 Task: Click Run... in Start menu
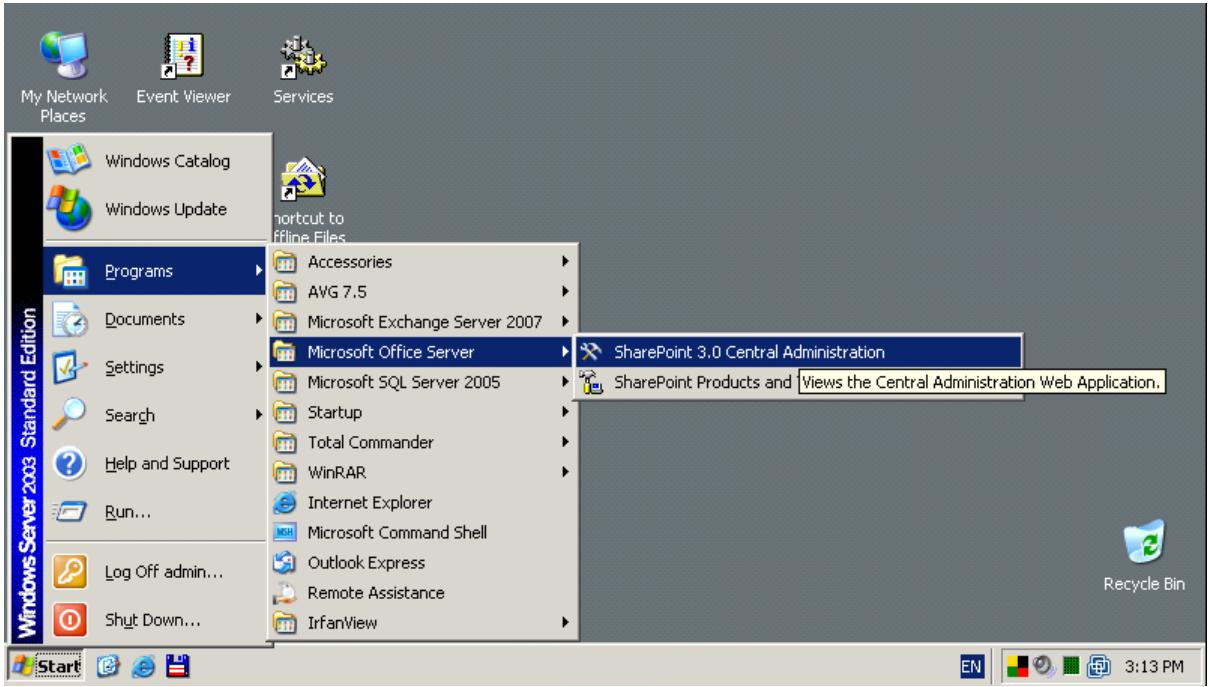tap(155, 513)
